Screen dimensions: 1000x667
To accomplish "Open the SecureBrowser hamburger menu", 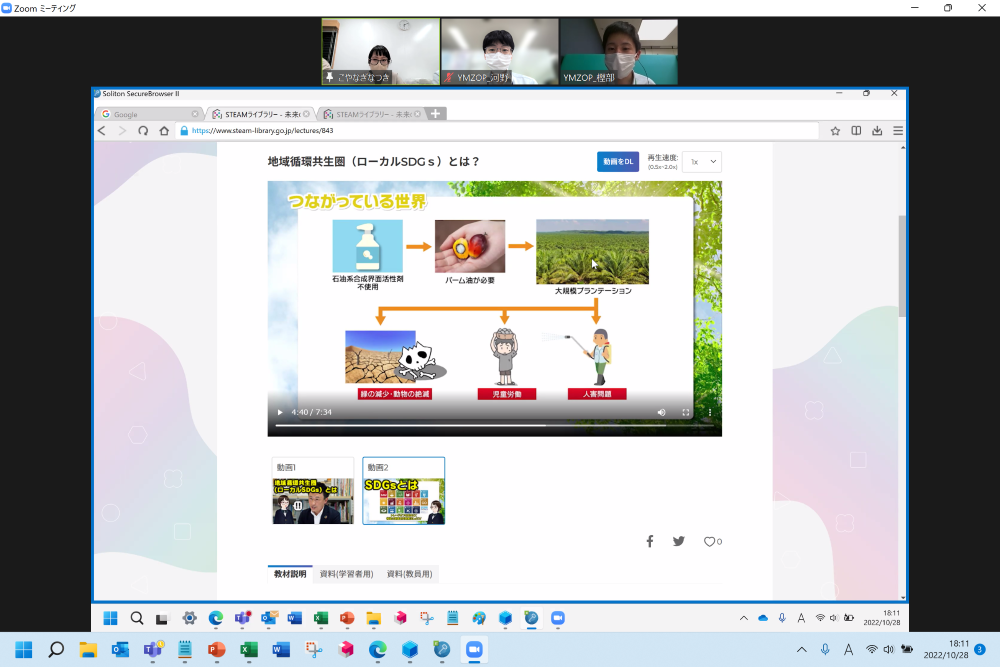I will (x=898, y=131).
